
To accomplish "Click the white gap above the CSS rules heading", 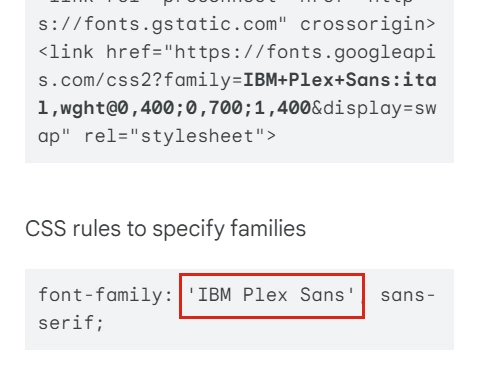I will (x=239, y=188).
